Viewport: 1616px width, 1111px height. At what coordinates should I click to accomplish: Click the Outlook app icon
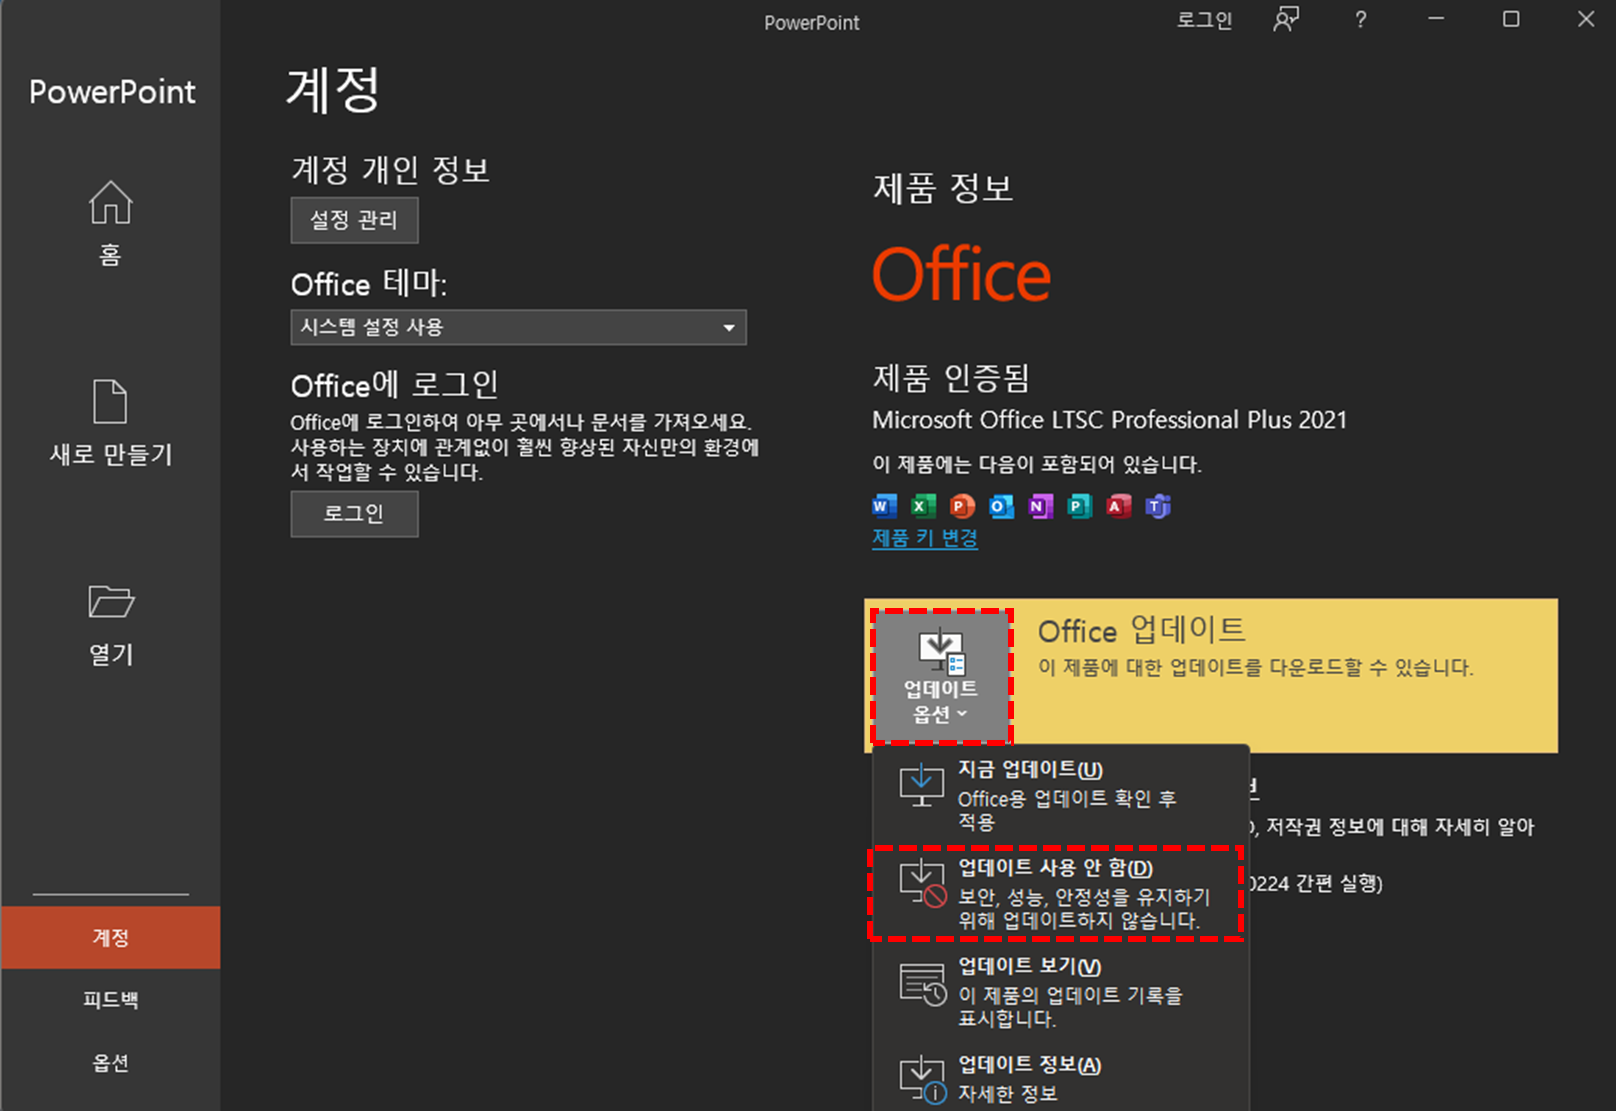1001,506
